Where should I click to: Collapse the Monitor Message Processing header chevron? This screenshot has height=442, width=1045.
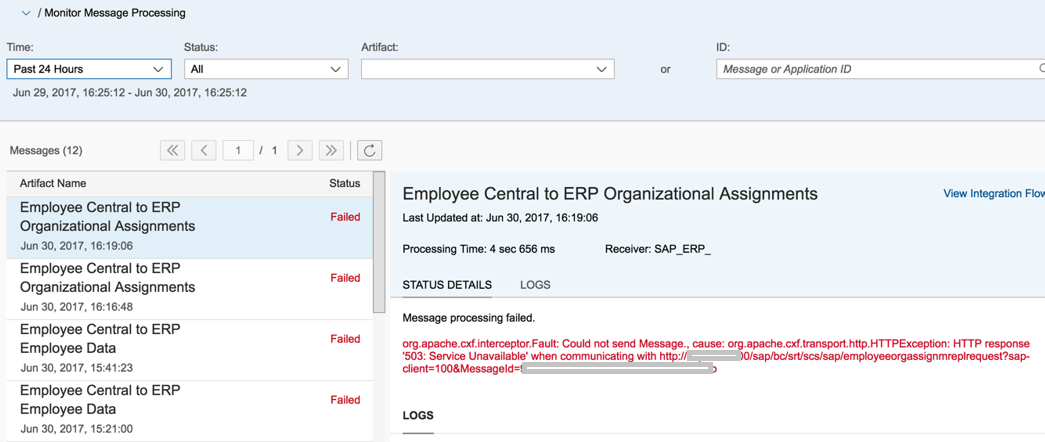coord(26,13)
